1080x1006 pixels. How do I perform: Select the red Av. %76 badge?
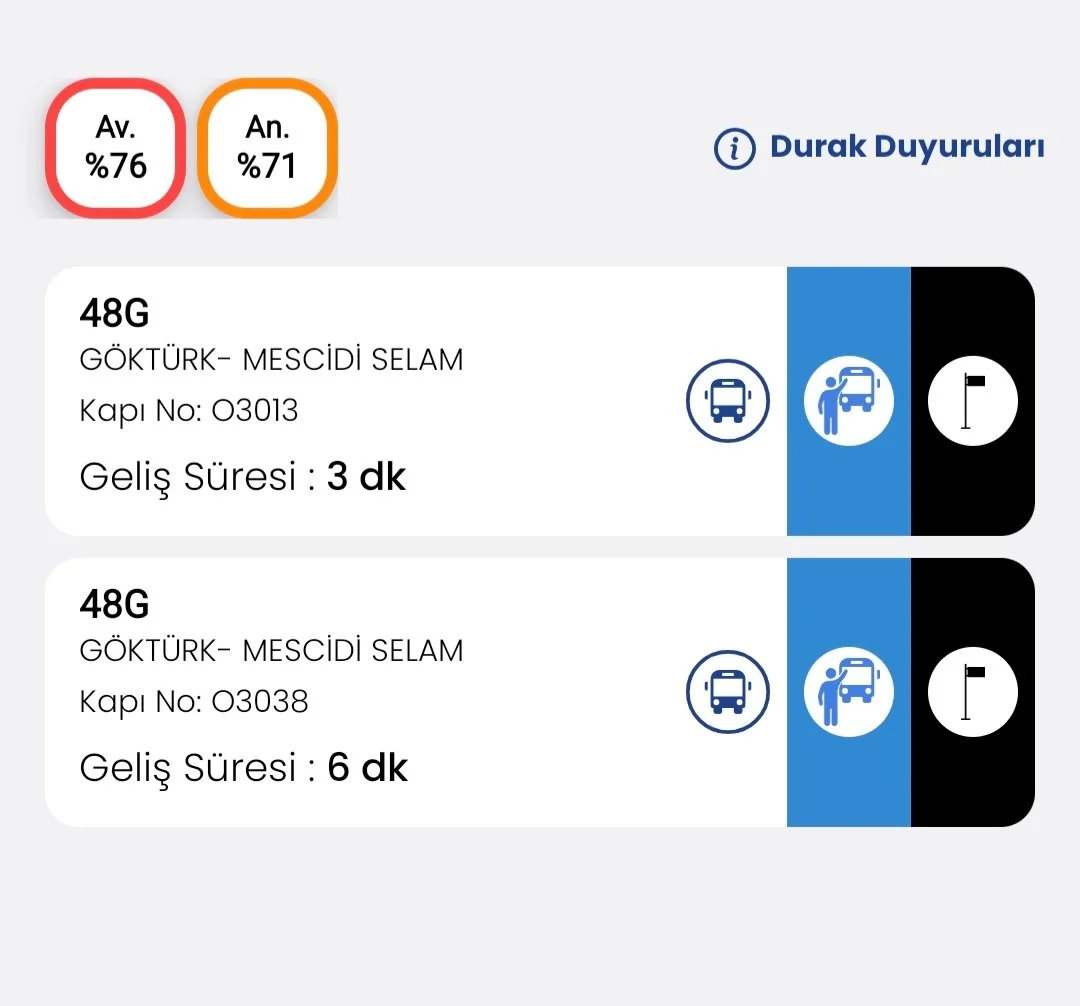click(x=116, y=148)
